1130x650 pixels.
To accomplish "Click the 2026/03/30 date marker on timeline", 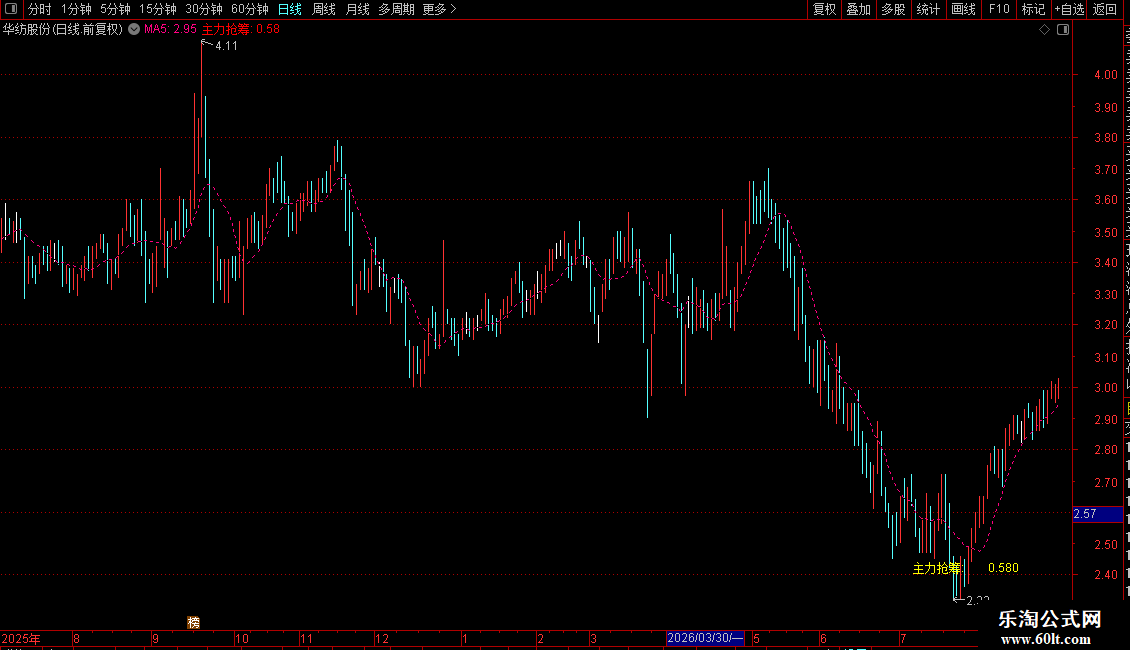I will click(x=705, y=638).
